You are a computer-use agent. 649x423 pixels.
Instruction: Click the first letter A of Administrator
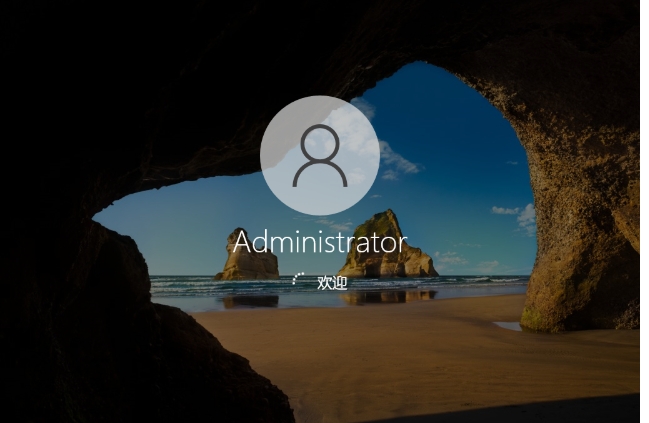240,242
